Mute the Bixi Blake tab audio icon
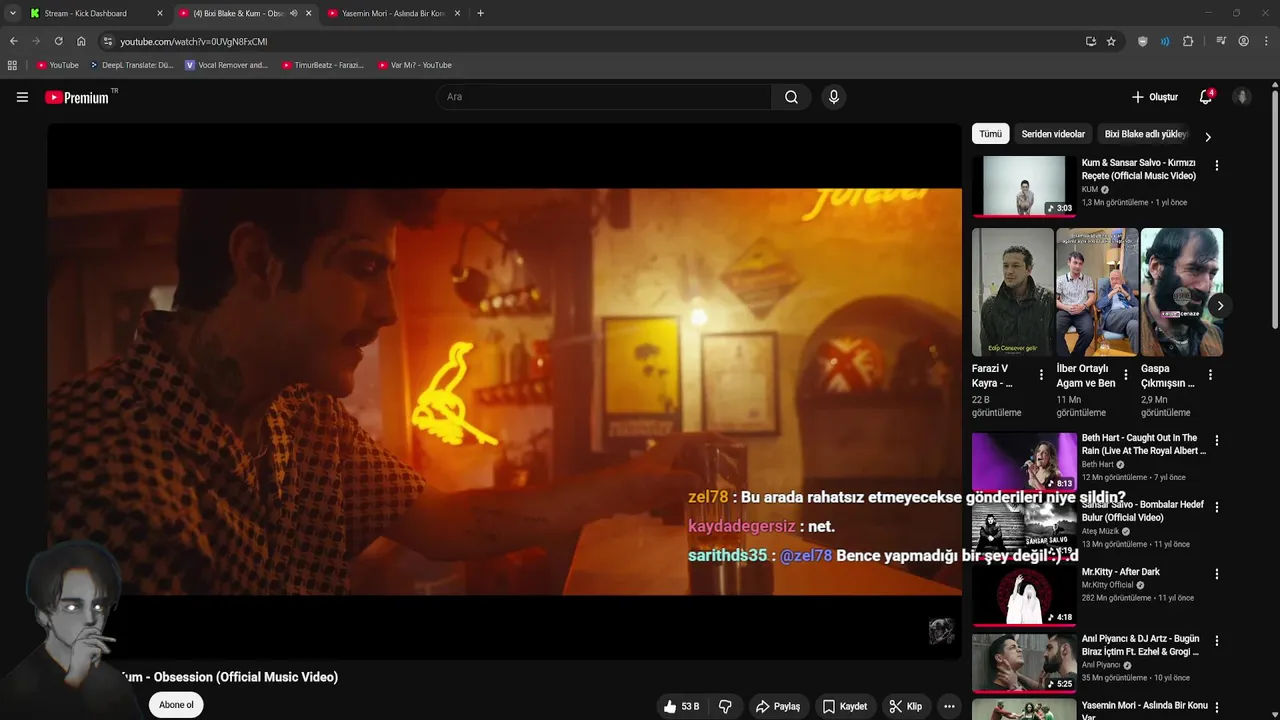This screenshot has width=1280, height=720. (294, 13)
